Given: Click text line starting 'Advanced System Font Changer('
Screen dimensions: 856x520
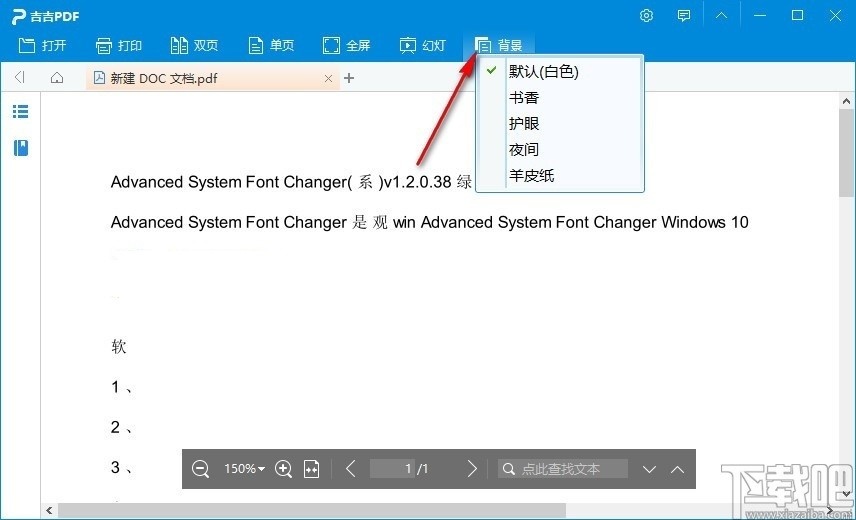Looking at the screenshot, I should 292,182.
